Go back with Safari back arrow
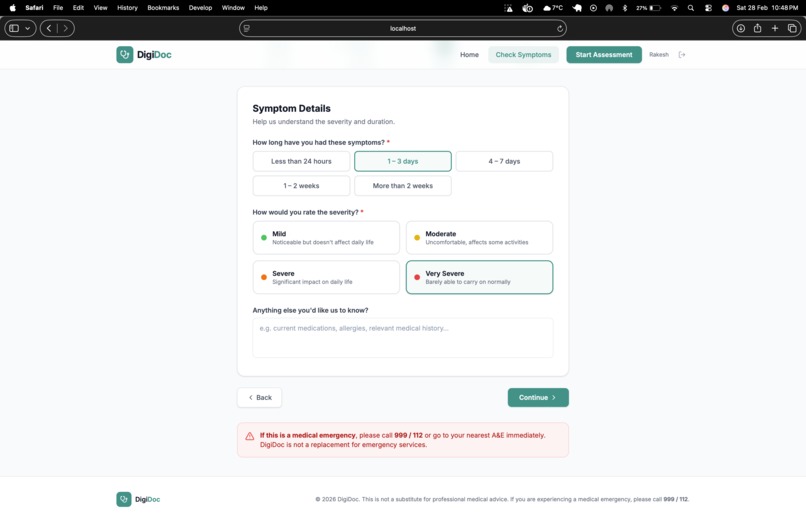Image resolution: width=806 pixels, height=522 pixels. coord(49,28)
